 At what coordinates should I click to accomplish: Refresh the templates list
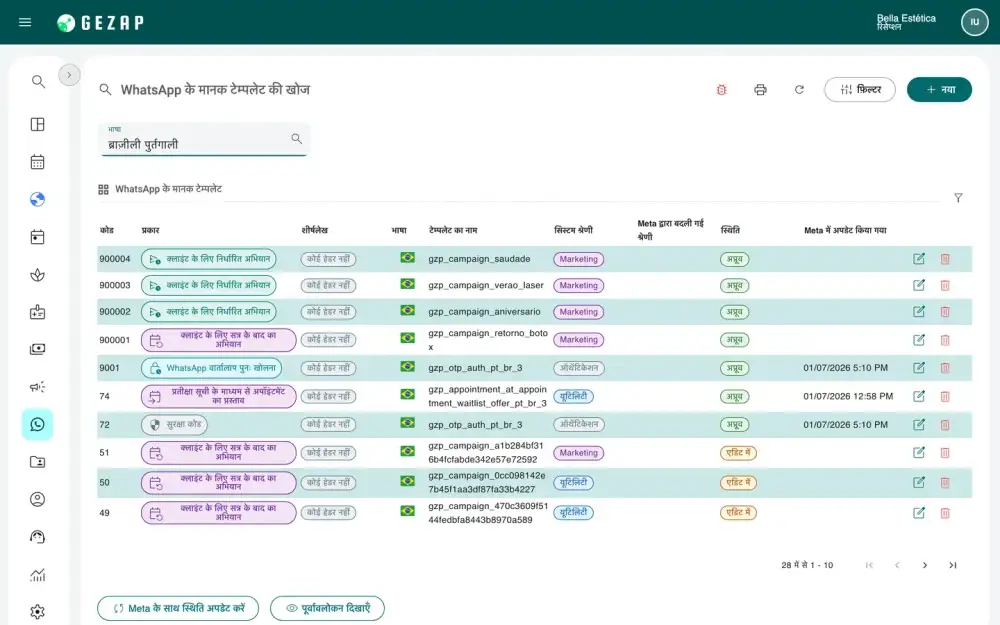tap(799, 90)
